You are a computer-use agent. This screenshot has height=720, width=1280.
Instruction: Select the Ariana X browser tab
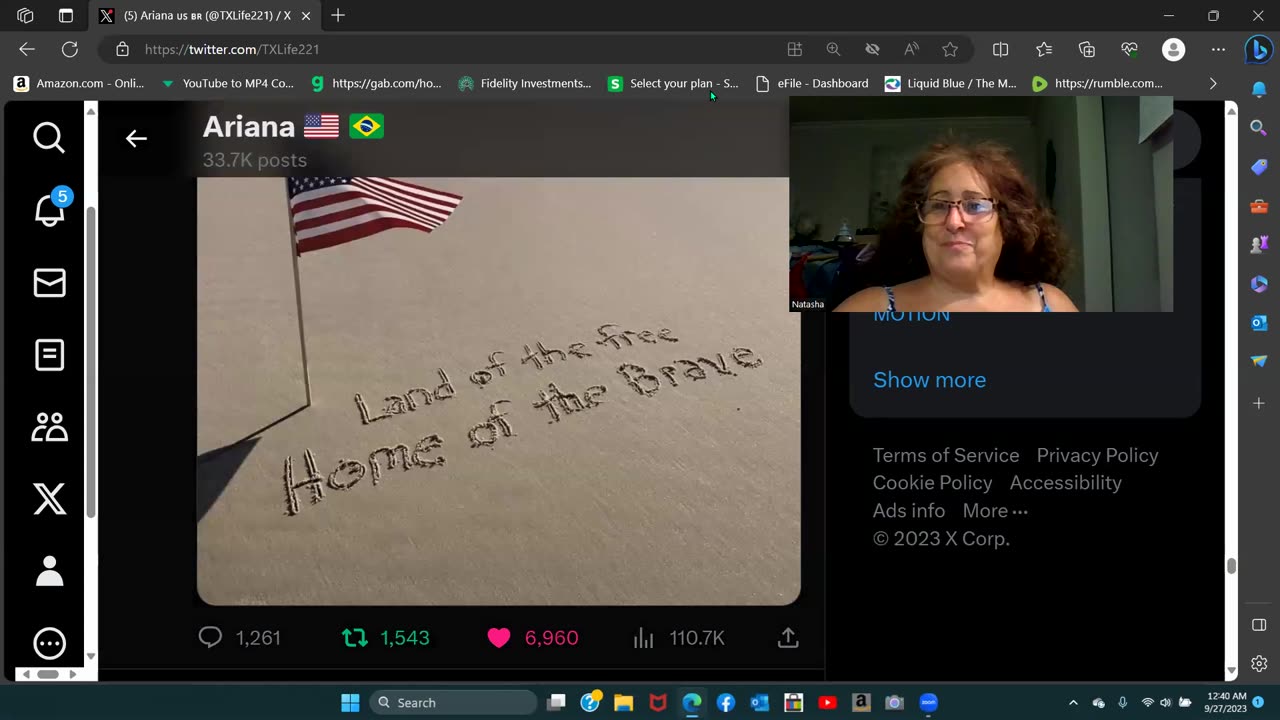(205, 16)
